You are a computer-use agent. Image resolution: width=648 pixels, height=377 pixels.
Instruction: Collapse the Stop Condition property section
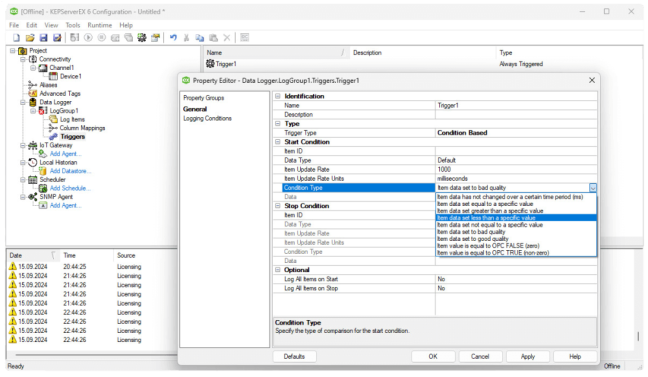278,206
